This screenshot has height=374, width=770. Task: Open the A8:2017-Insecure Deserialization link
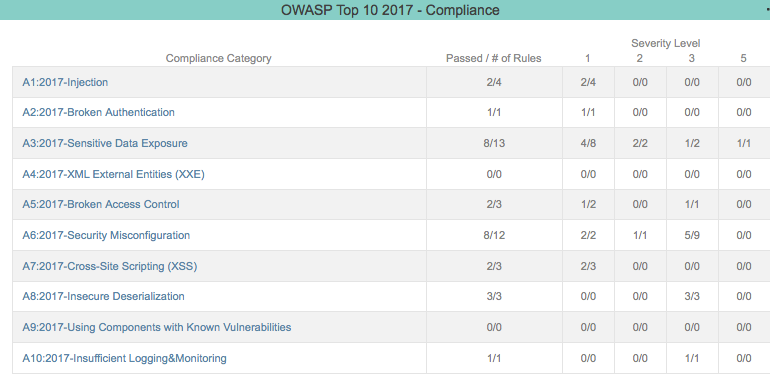coord(103,296)
